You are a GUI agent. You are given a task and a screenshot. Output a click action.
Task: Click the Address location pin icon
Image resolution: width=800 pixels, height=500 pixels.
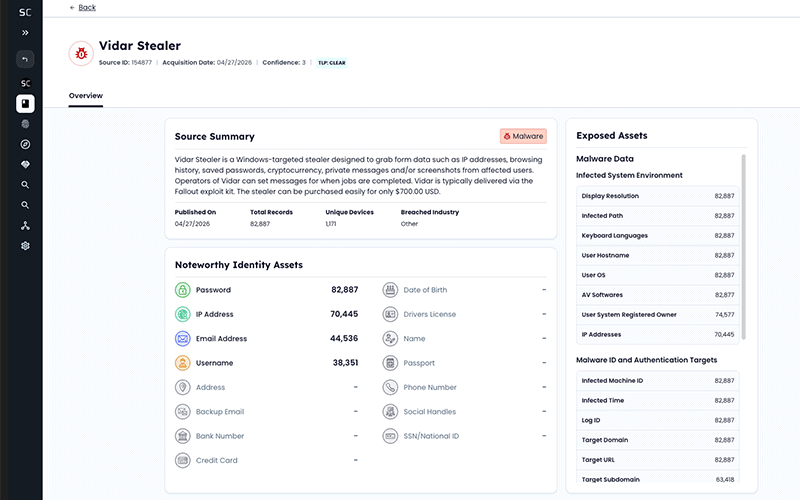pyautogui.click(x=183, y=387)
